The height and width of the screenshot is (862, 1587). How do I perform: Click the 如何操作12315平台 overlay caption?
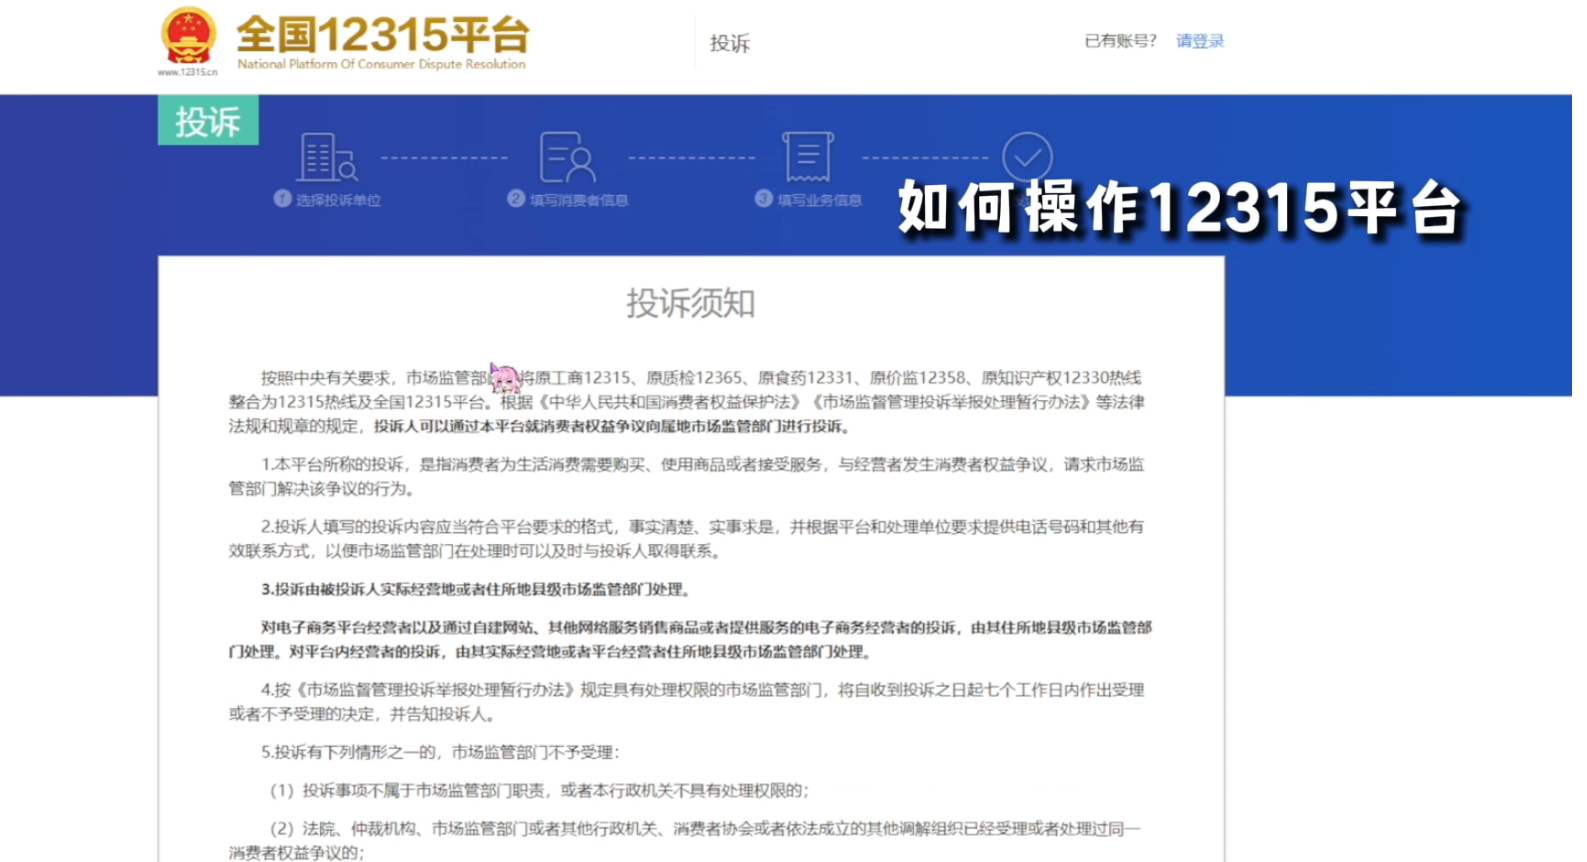(x=1180, y=208)
